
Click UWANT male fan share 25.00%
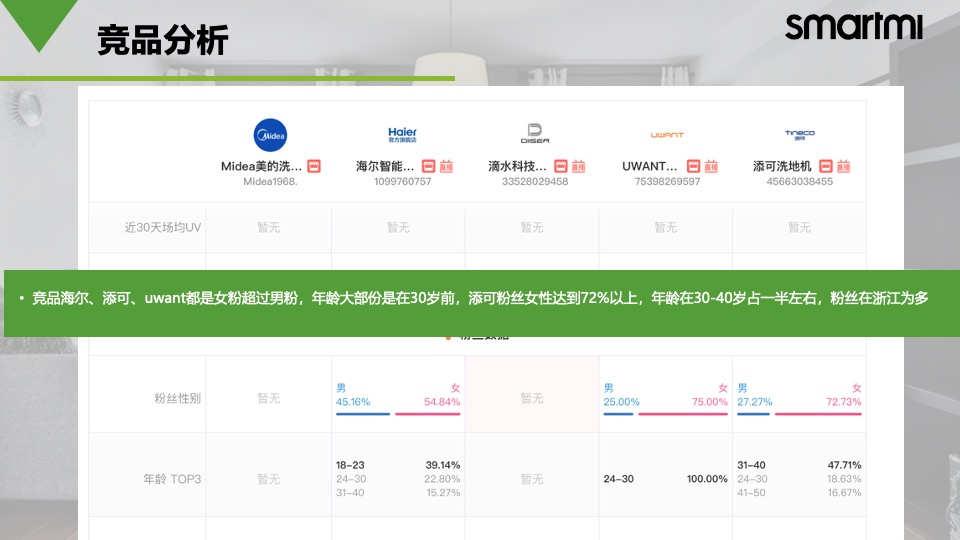[x=621, y=402]
